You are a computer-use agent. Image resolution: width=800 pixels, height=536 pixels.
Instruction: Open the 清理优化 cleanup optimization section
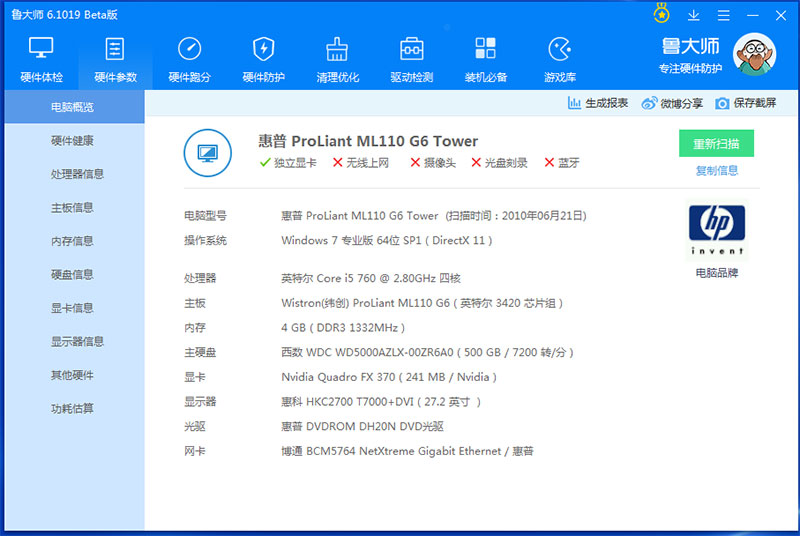[x=337, y=60]
